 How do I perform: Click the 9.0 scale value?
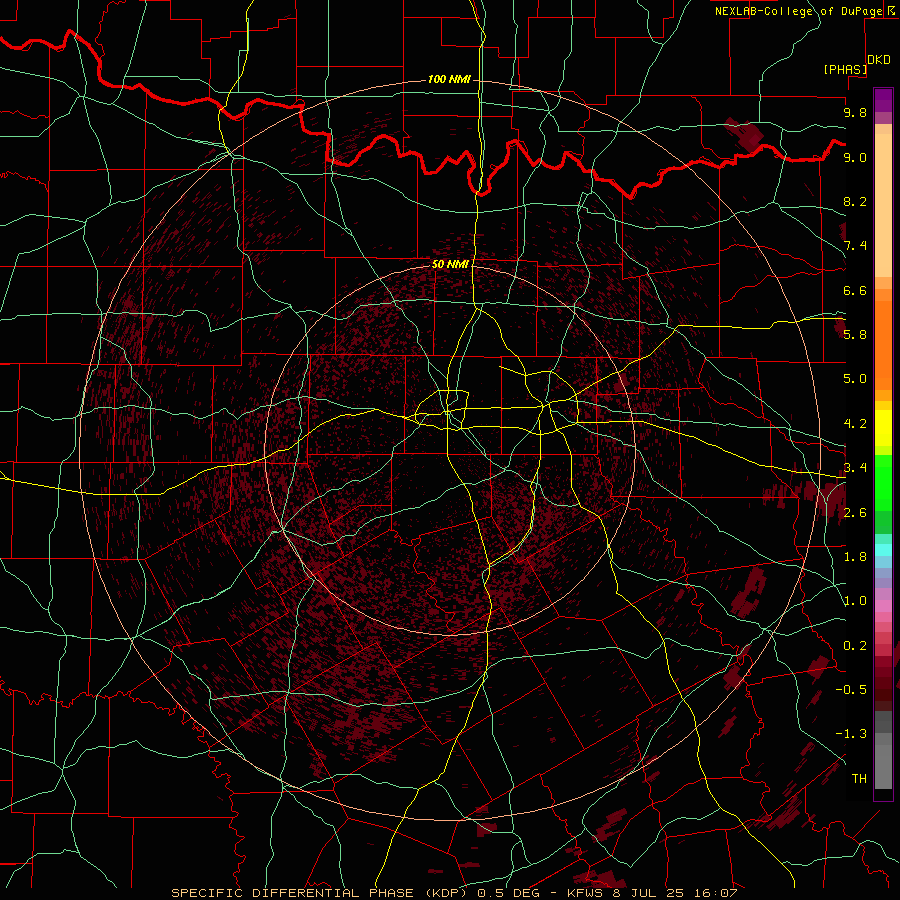coord(855,157)
